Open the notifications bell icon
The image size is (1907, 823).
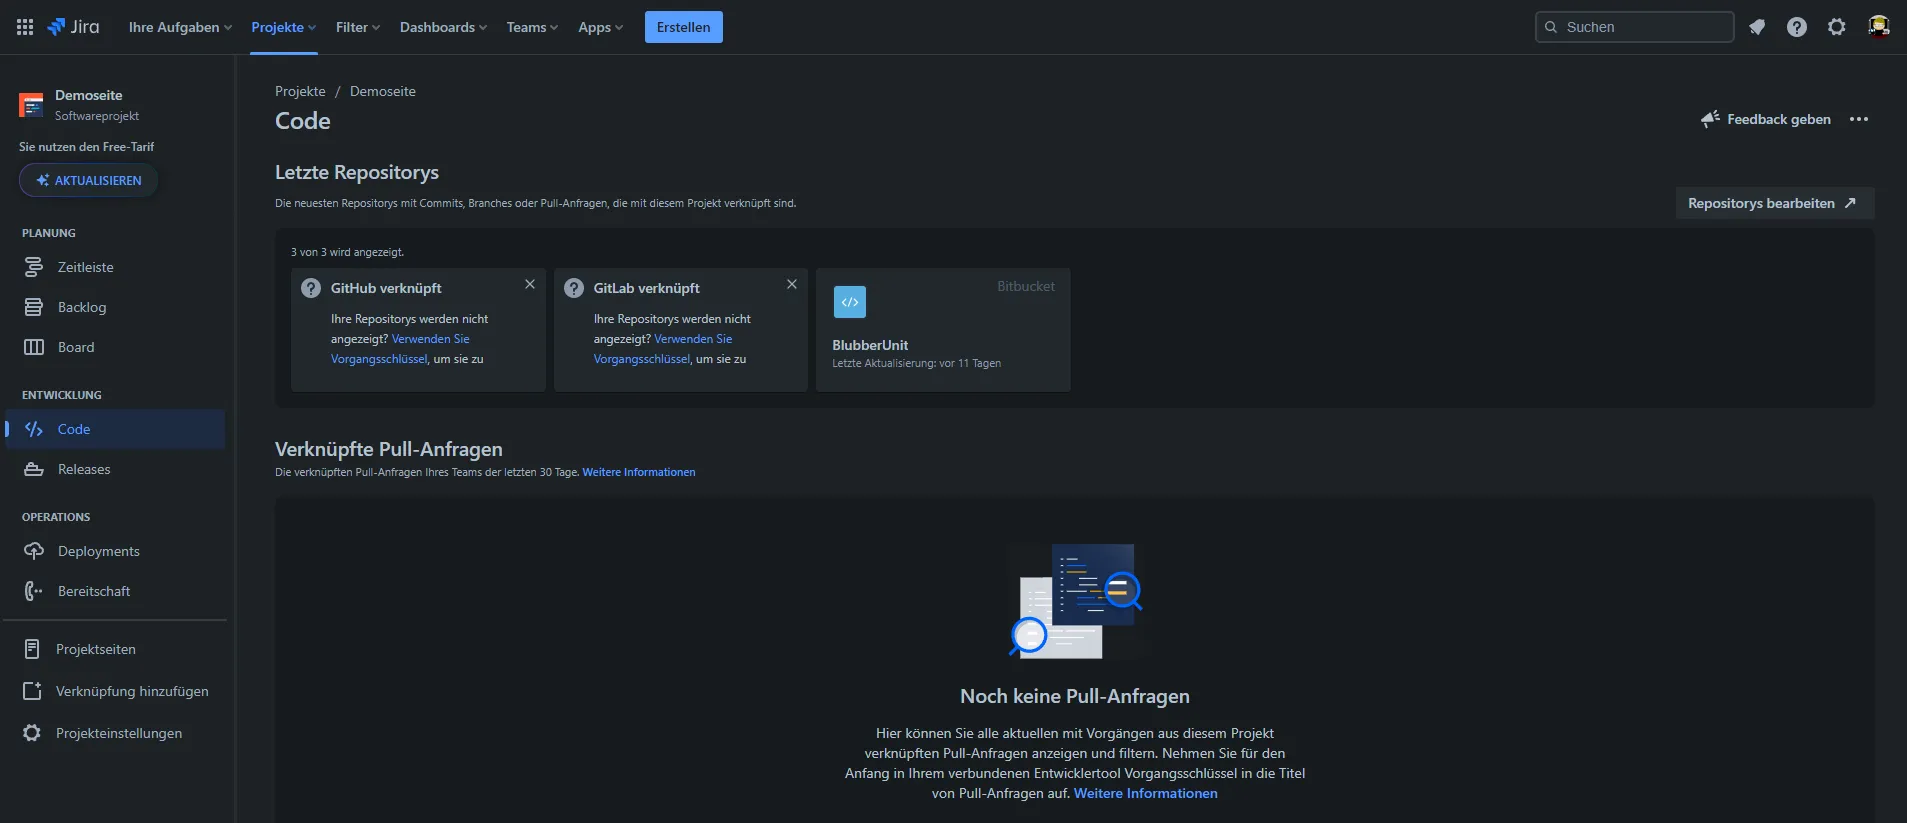point(1757,27)
